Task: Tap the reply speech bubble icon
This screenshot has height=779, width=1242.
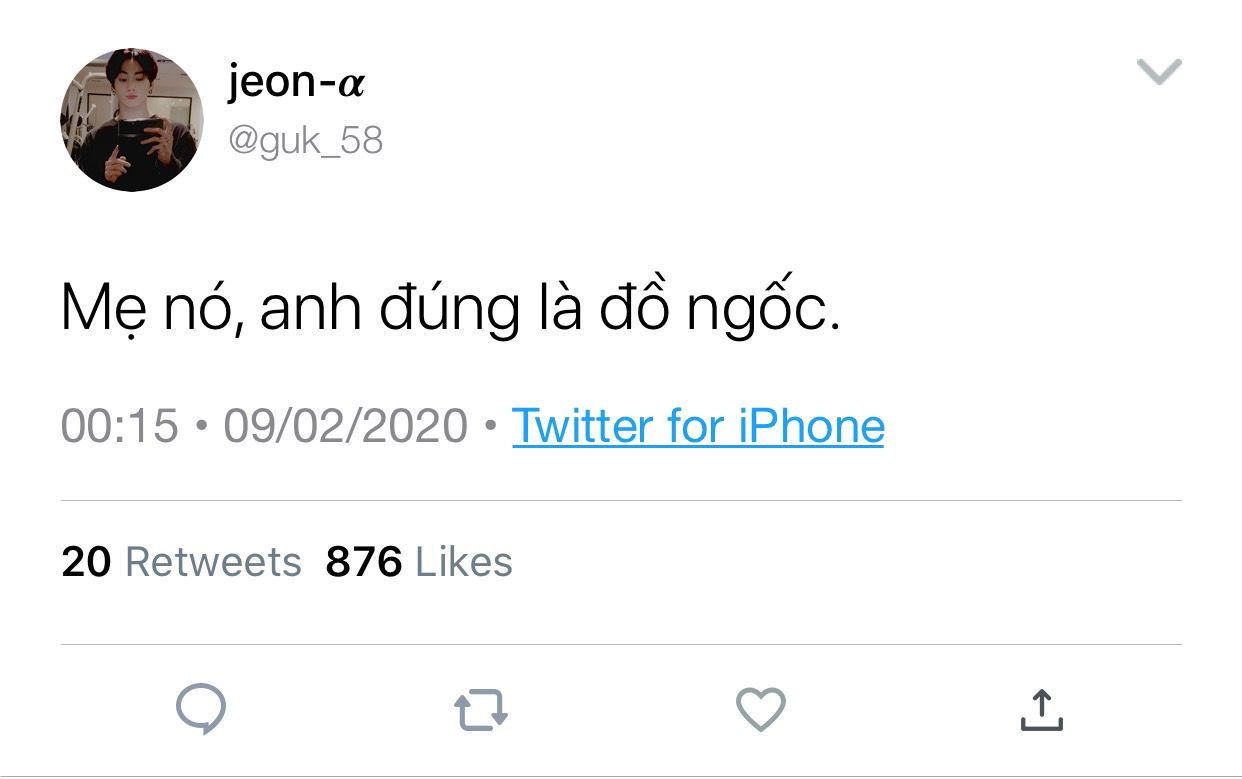Action: point(201,710)
